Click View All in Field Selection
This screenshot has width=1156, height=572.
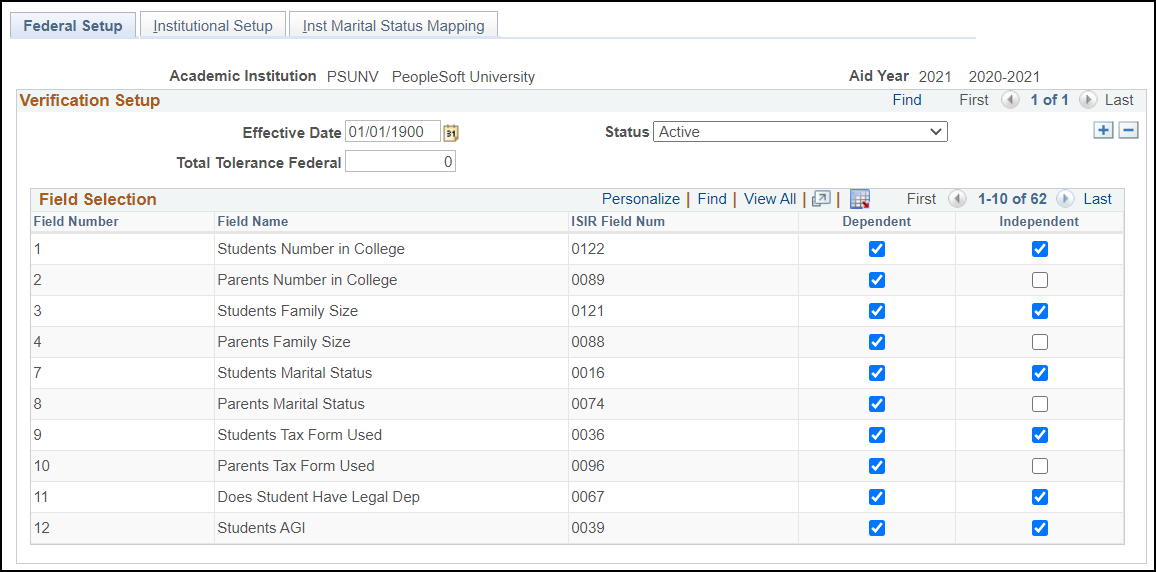[x=770, y=199]
